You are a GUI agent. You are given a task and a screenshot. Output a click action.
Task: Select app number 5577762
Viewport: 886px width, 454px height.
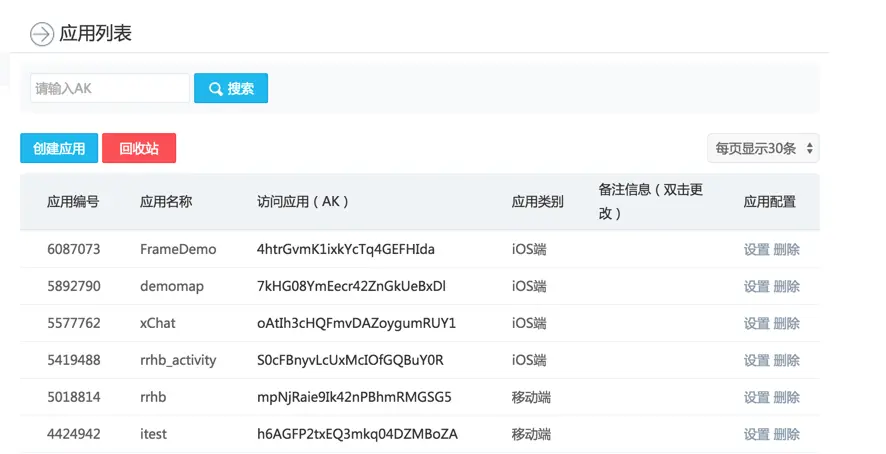[x=73, y=323]
